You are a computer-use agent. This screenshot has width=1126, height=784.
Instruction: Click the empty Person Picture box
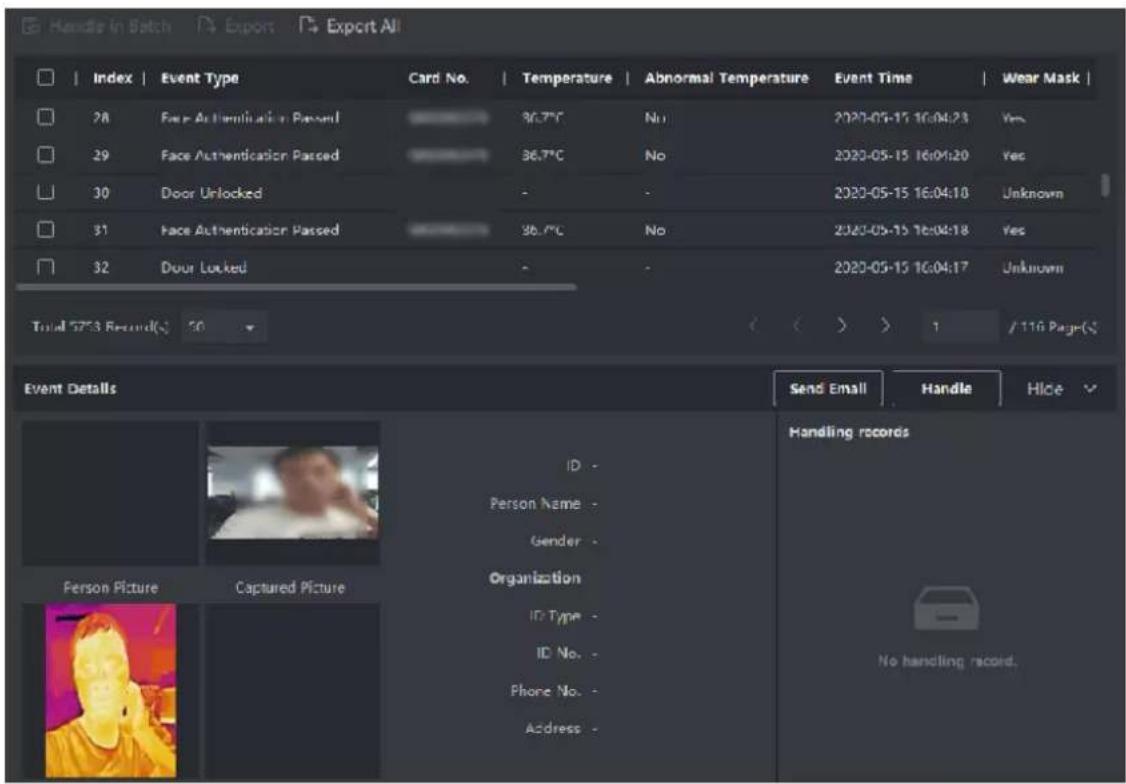pos(110,493)
